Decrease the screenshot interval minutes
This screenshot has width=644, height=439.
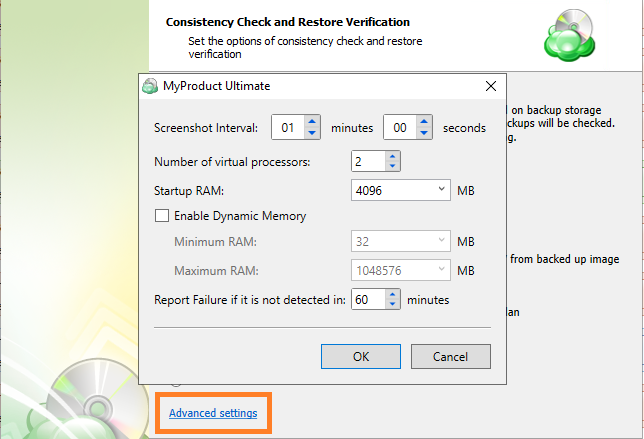[312, 133]
